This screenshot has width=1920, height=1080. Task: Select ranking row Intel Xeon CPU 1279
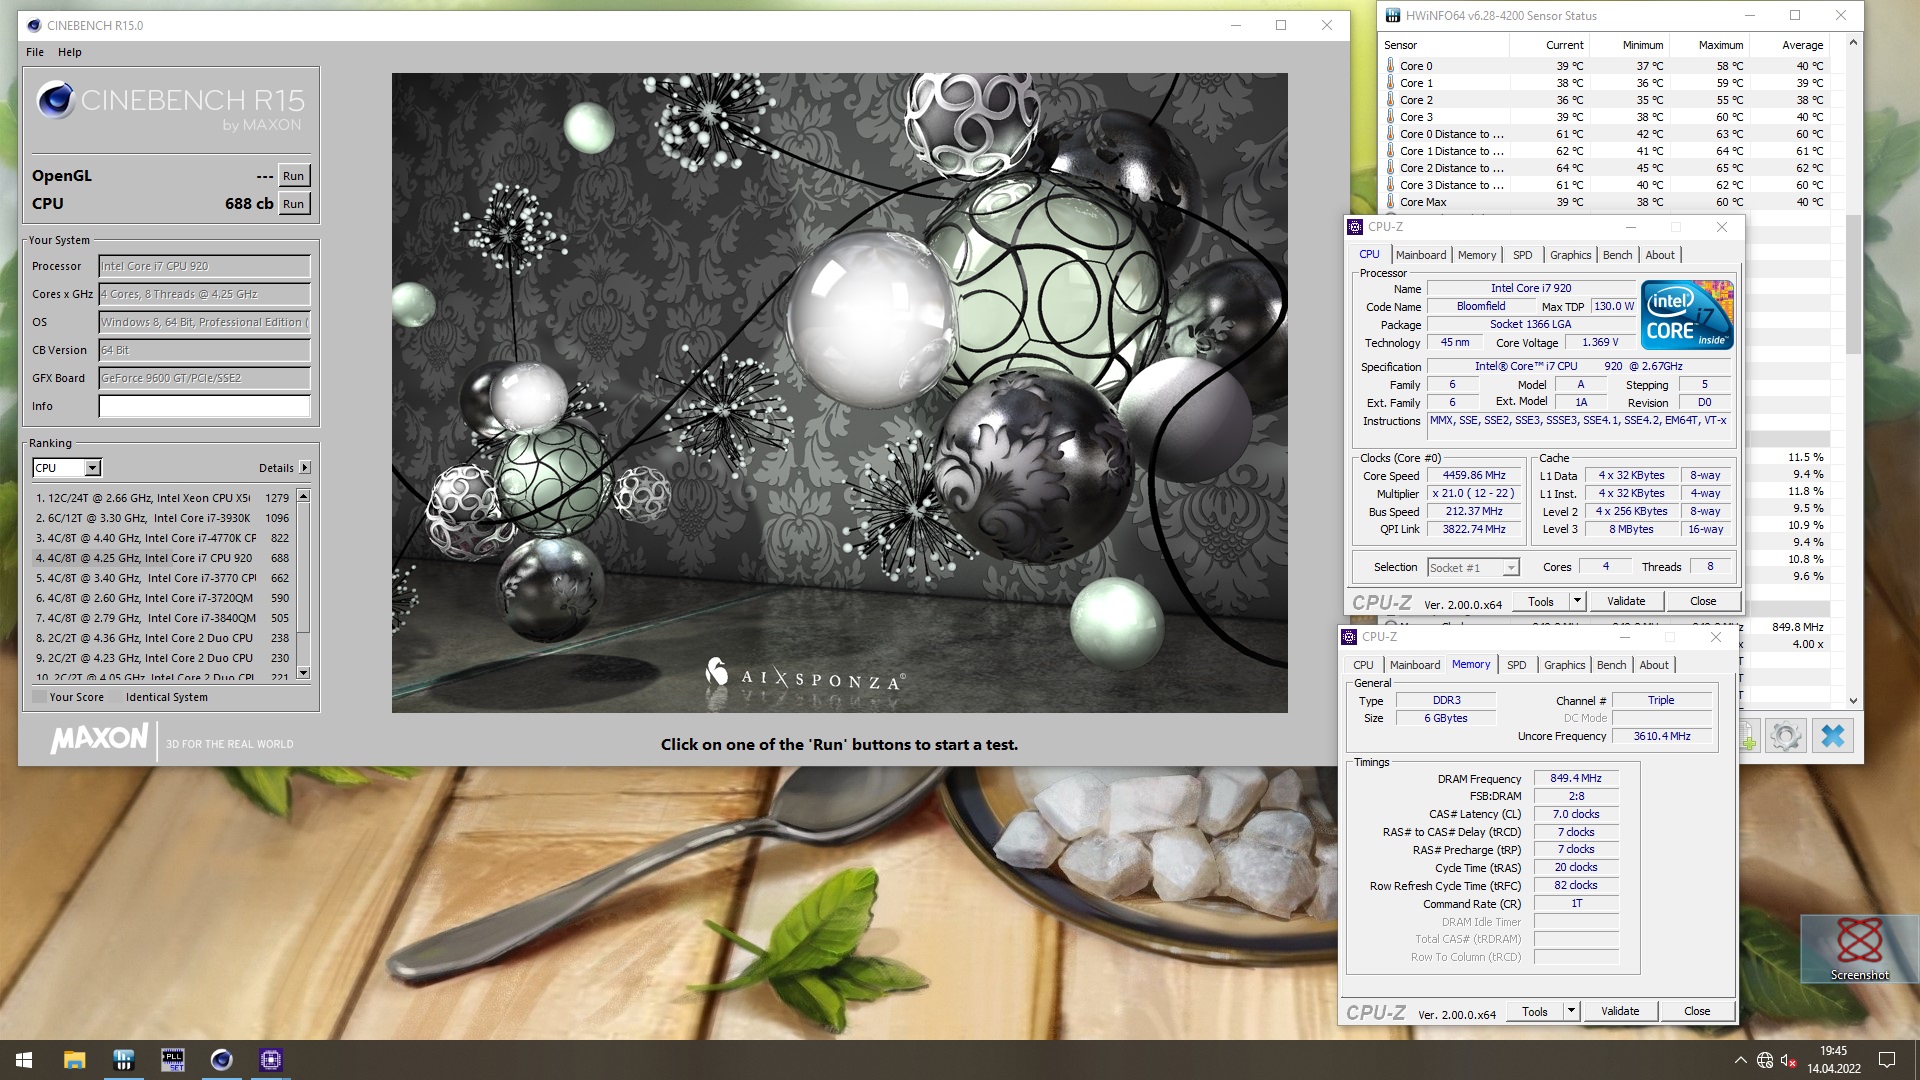coord(163,498)
